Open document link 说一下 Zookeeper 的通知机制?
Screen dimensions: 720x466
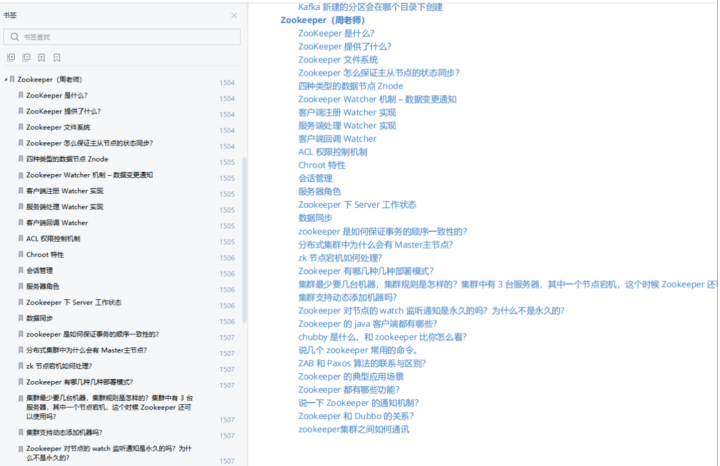[359, 403]
